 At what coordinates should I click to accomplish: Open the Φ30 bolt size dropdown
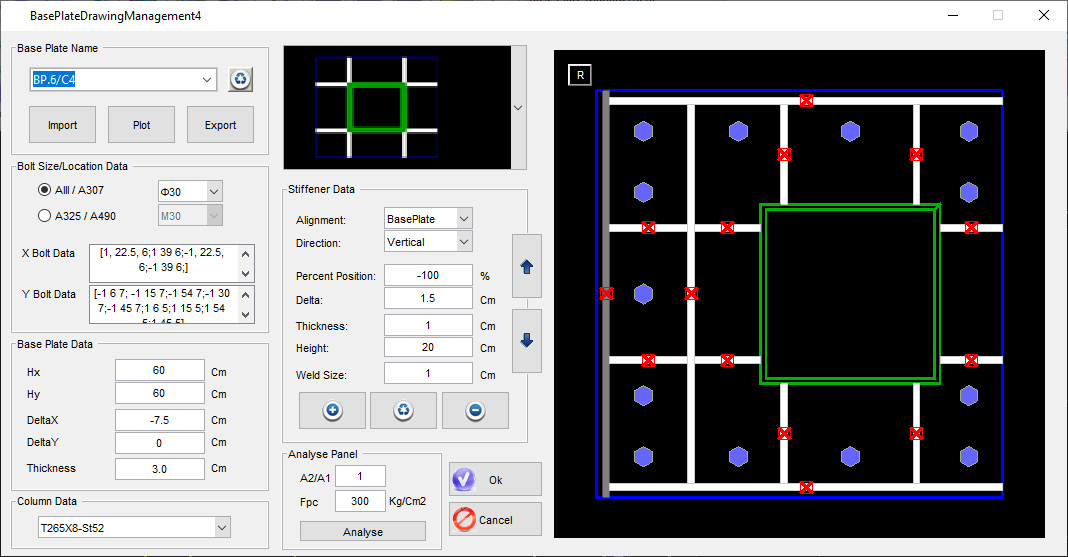(213, 191)
